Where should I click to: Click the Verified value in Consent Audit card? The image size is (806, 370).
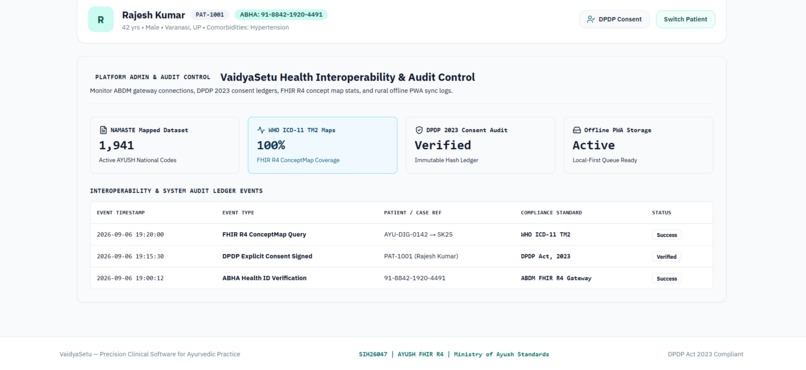click(443, 145)
